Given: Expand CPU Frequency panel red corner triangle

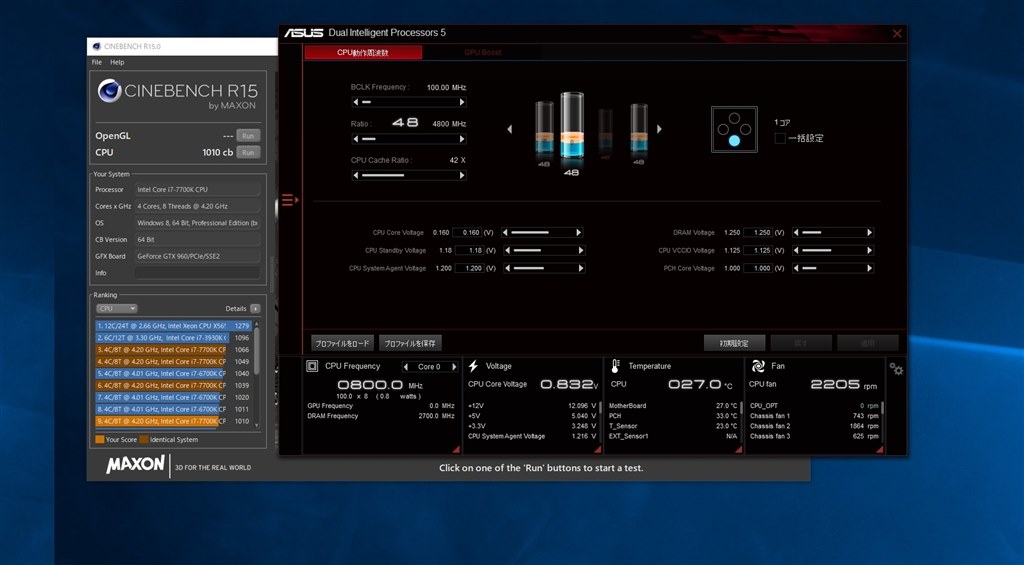Looking at the screenshot, I should [x=456, y=449].
